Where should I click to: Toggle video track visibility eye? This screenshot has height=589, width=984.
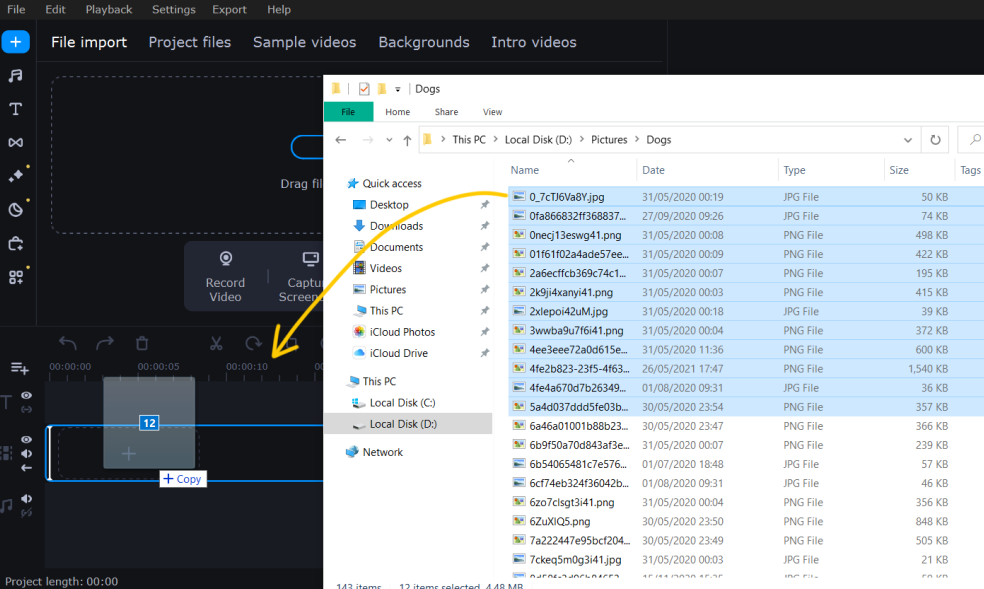point(26,440)
